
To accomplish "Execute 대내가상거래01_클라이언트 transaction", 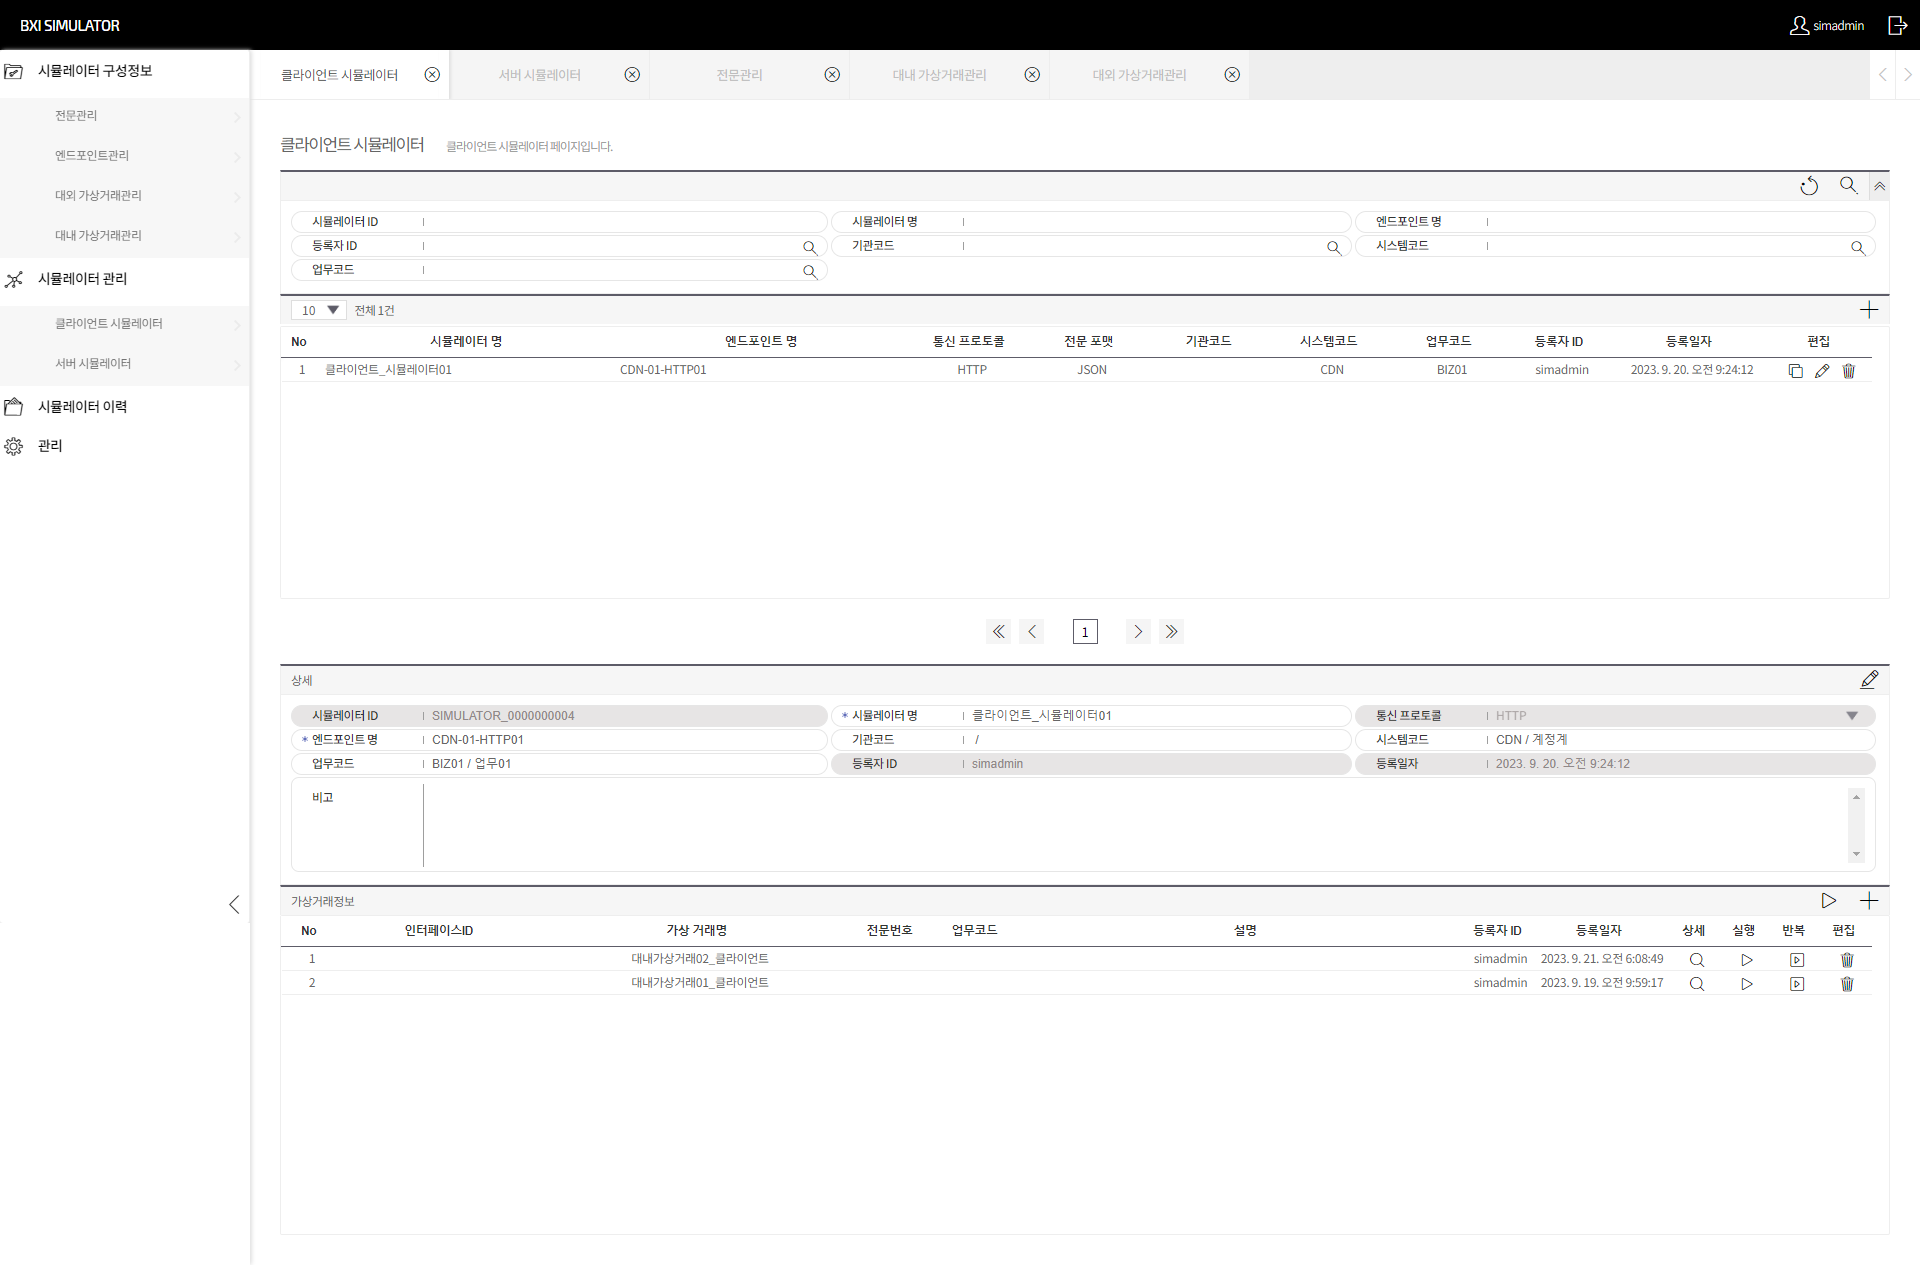I will pos(1747,984).
